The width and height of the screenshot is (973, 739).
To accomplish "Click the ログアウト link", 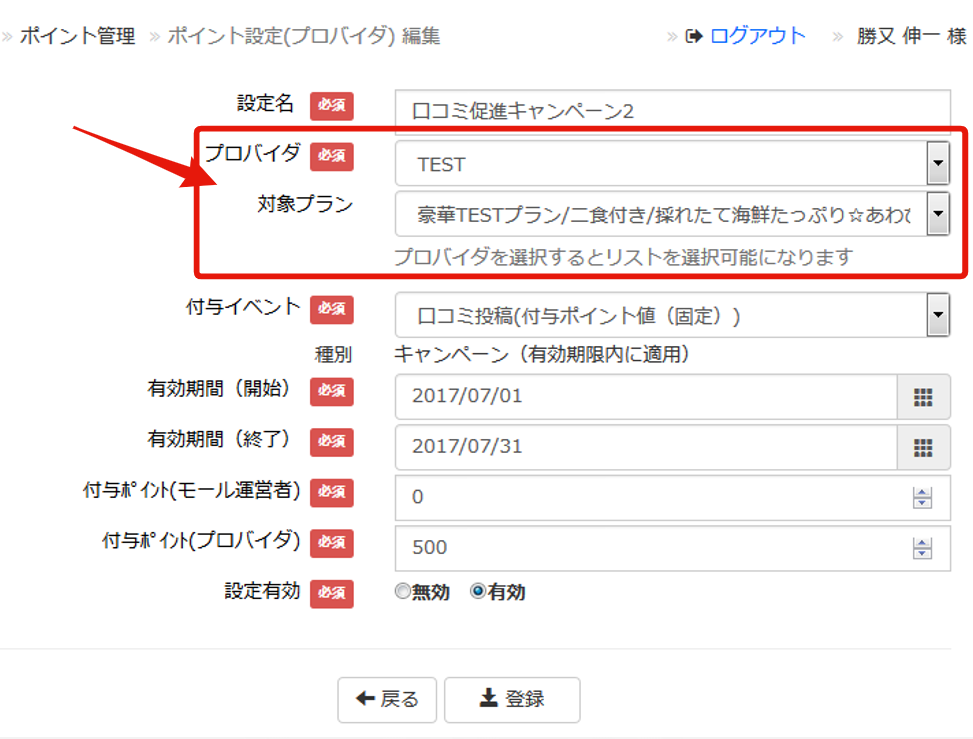I will click(757, 36).
